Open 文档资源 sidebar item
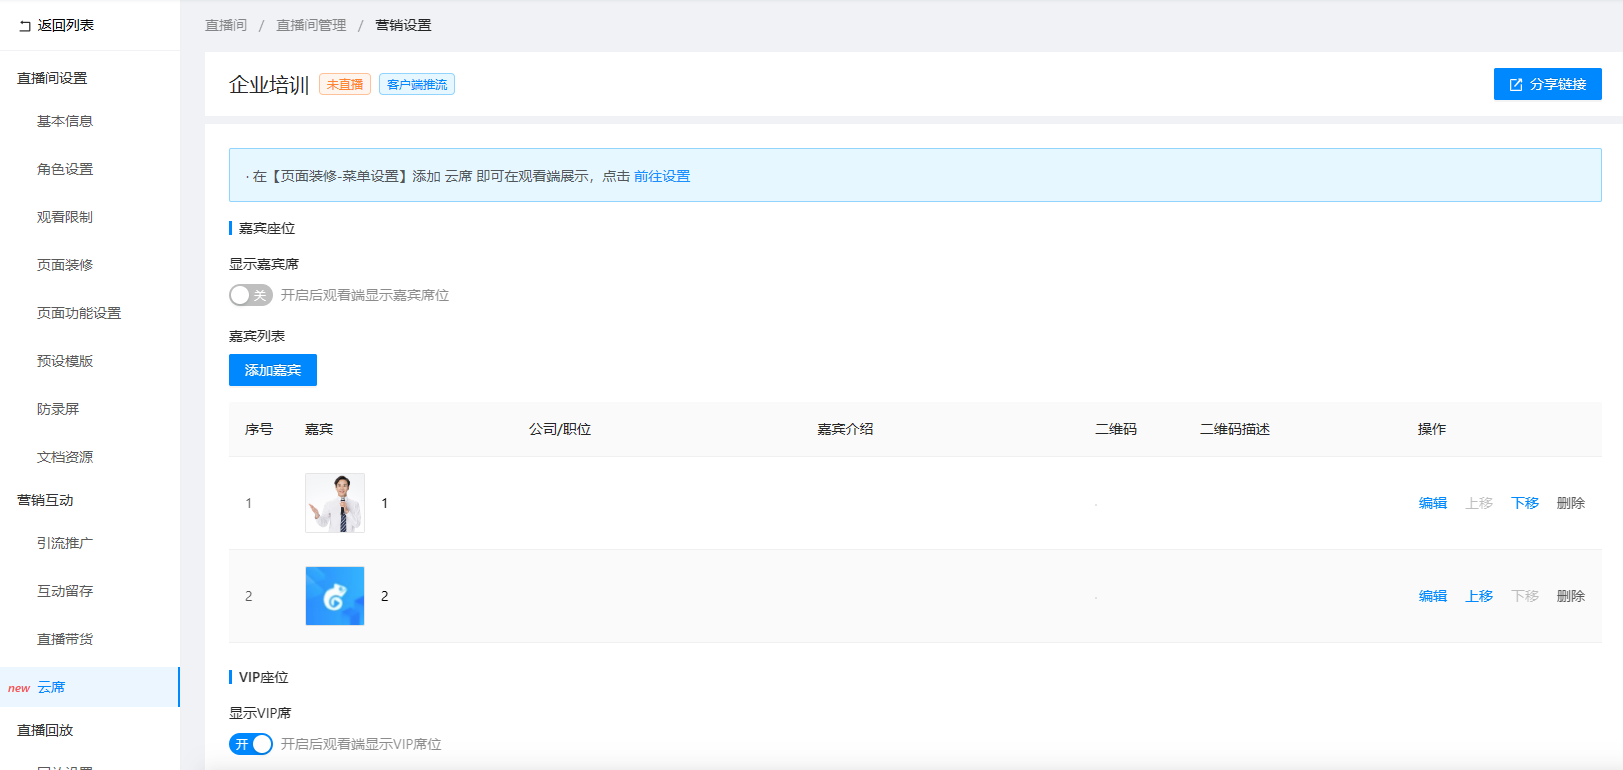1623x770 pixels. pyautogui.click(x=65, y=457)
